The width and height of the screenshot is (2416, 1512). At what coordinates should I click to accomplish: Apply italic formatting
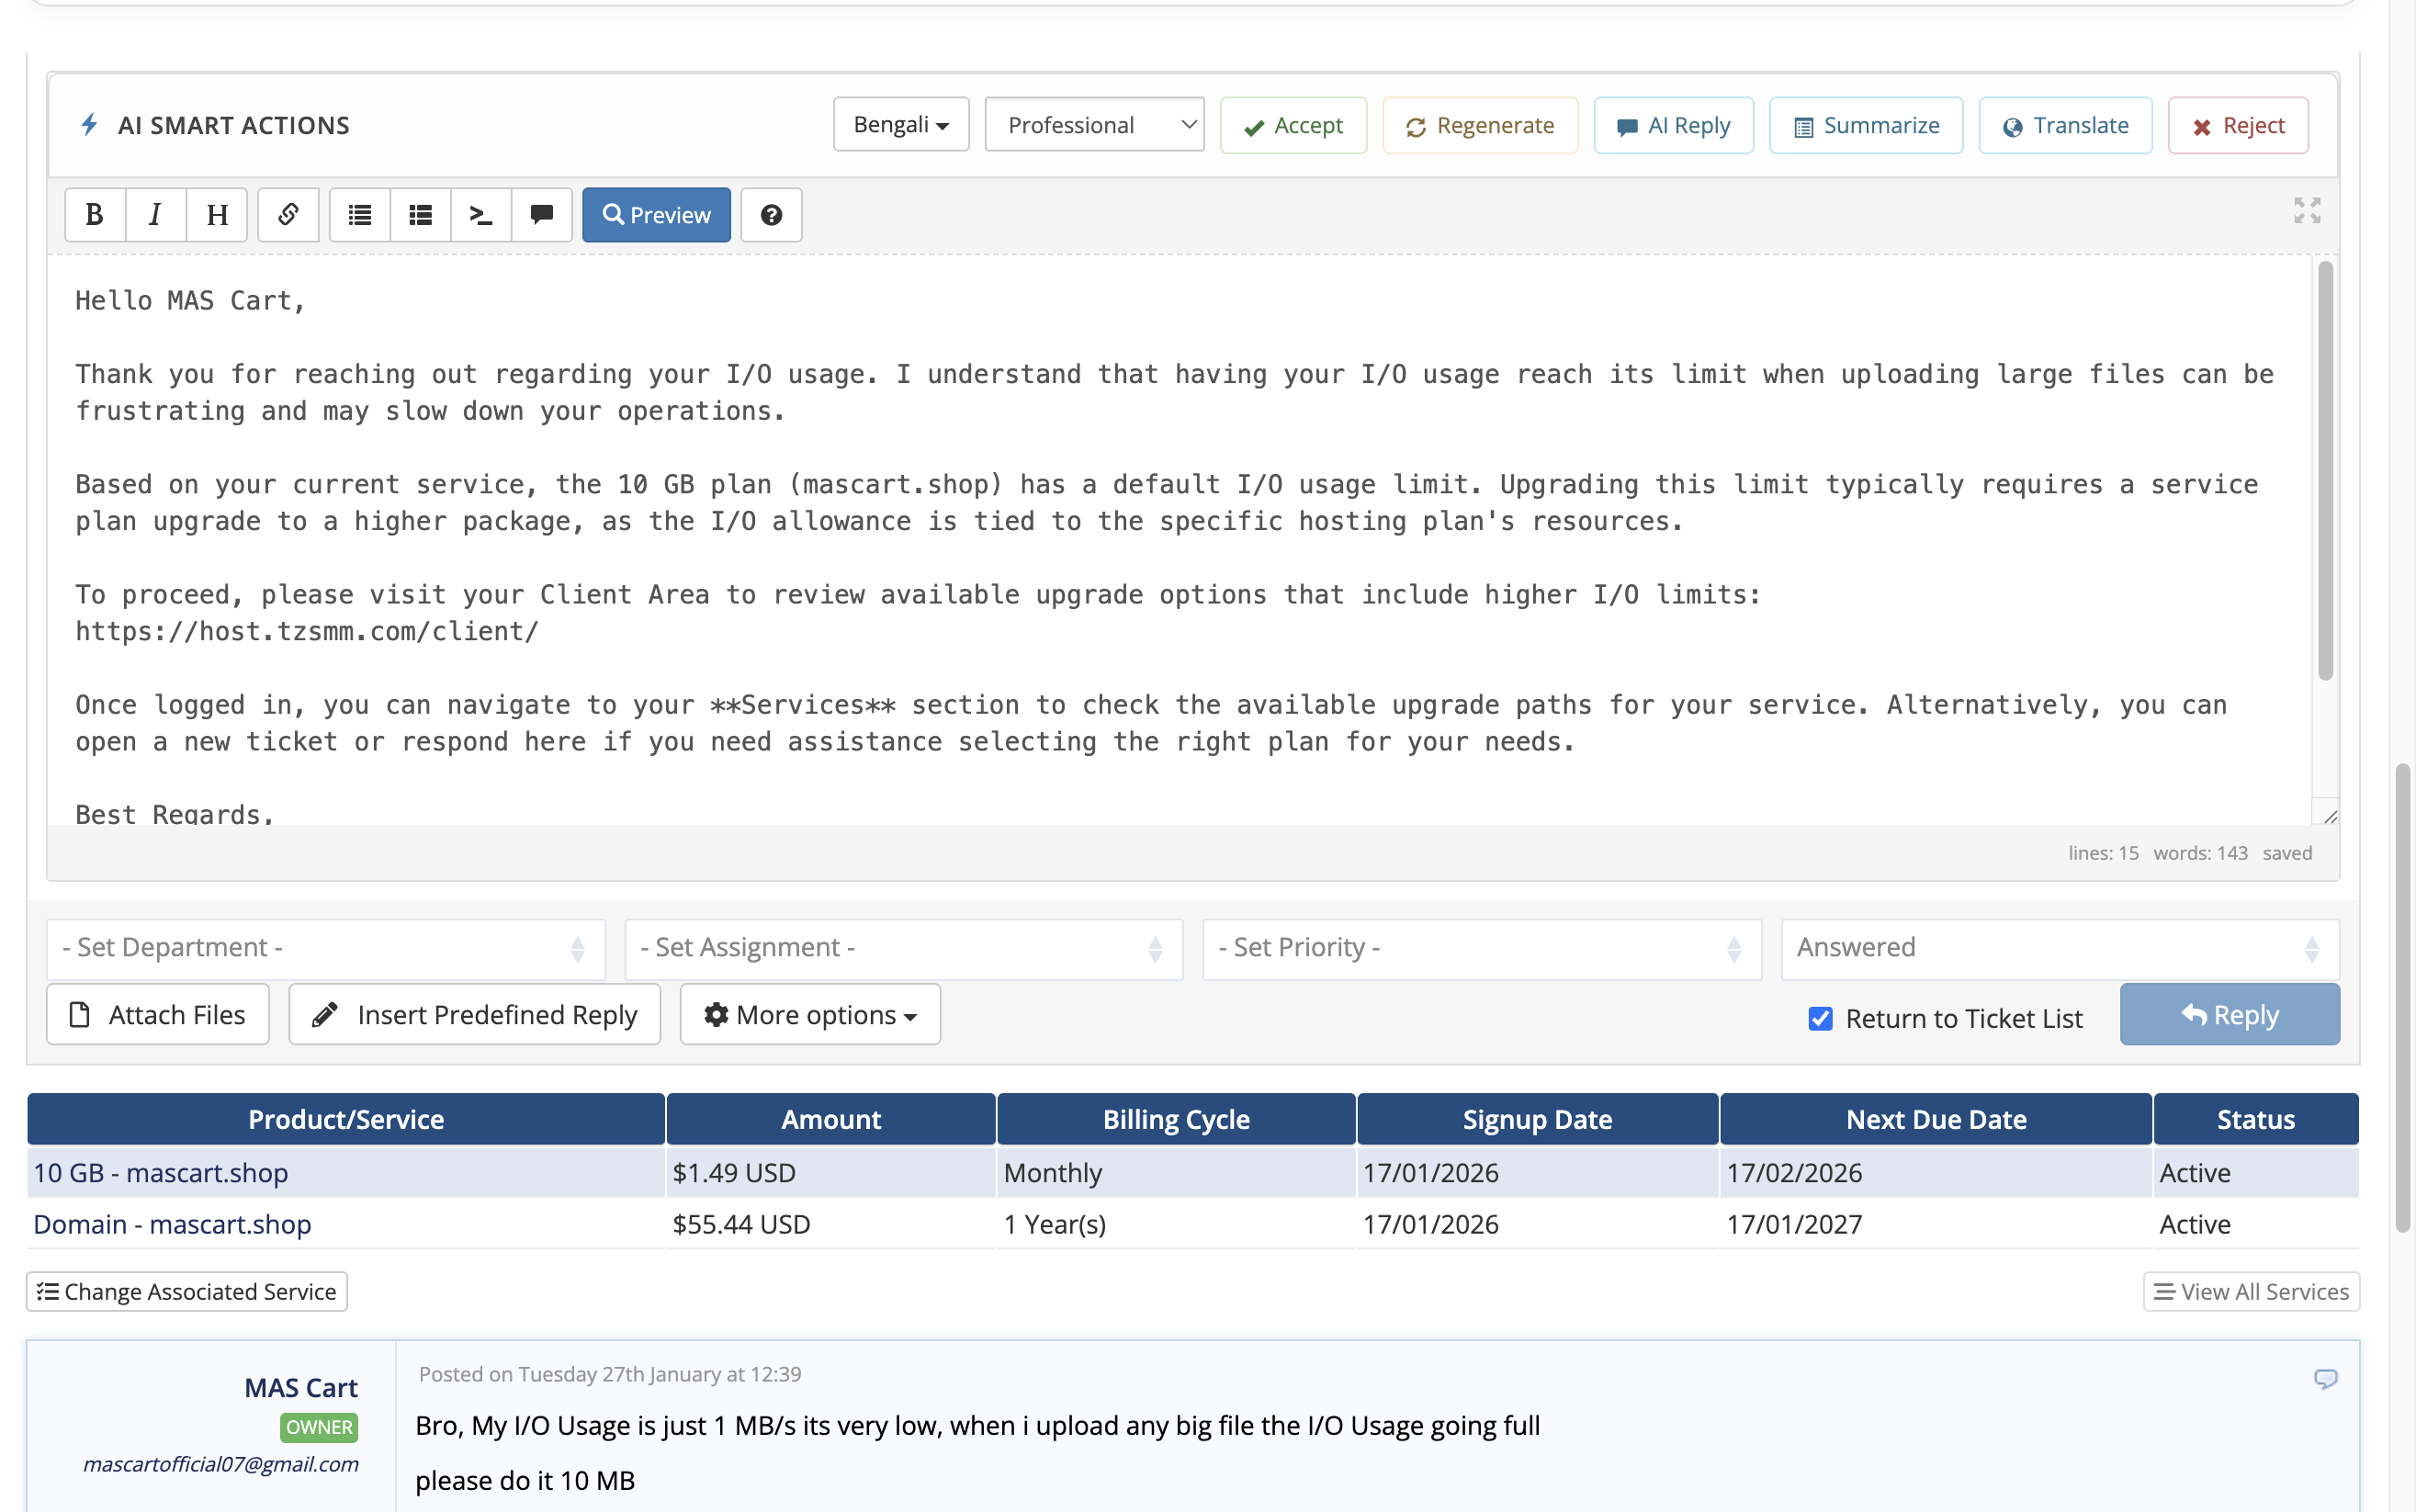coord(155,214)
